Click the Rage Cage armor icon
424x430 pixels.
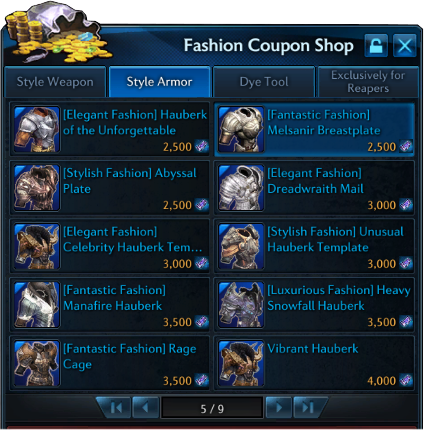point(37,363)
